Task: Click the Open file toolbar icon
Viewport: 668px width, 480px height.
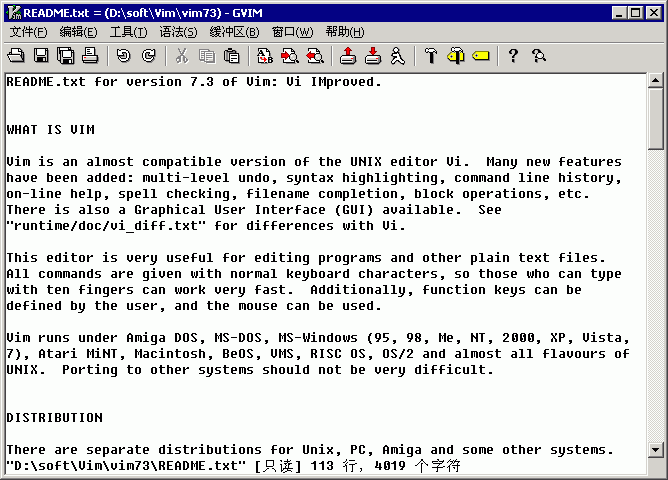Action: pyautogui.click(x=16, y=56)
